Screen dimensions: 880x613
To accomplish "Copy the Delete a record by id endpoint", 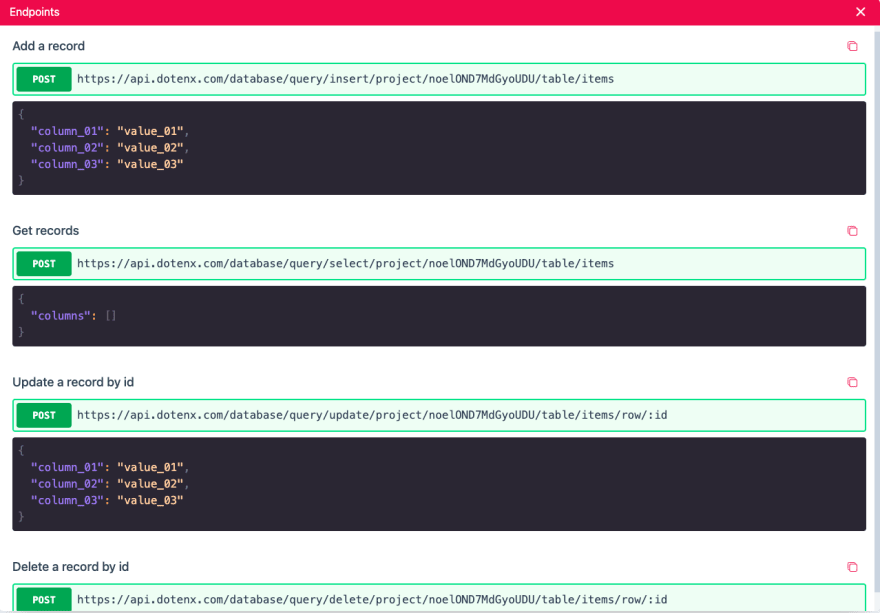I will [x=852, y=567].
